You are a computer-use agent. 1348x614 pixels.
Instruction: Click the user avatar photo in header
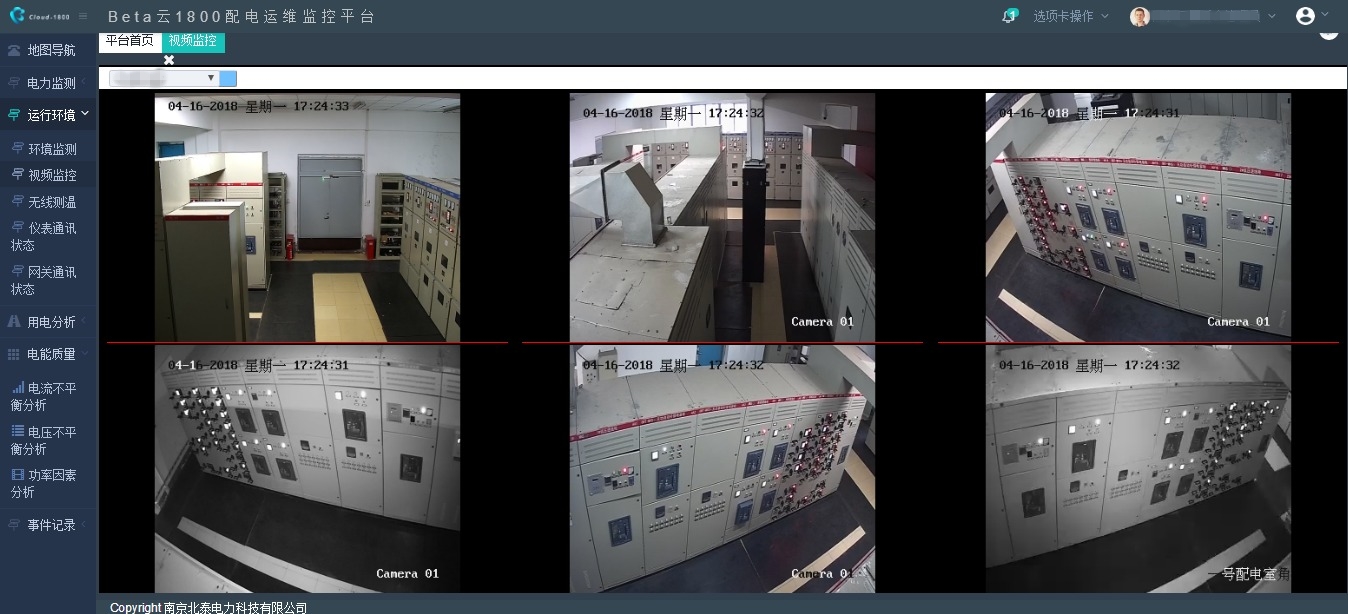[x=1140, y=17]
